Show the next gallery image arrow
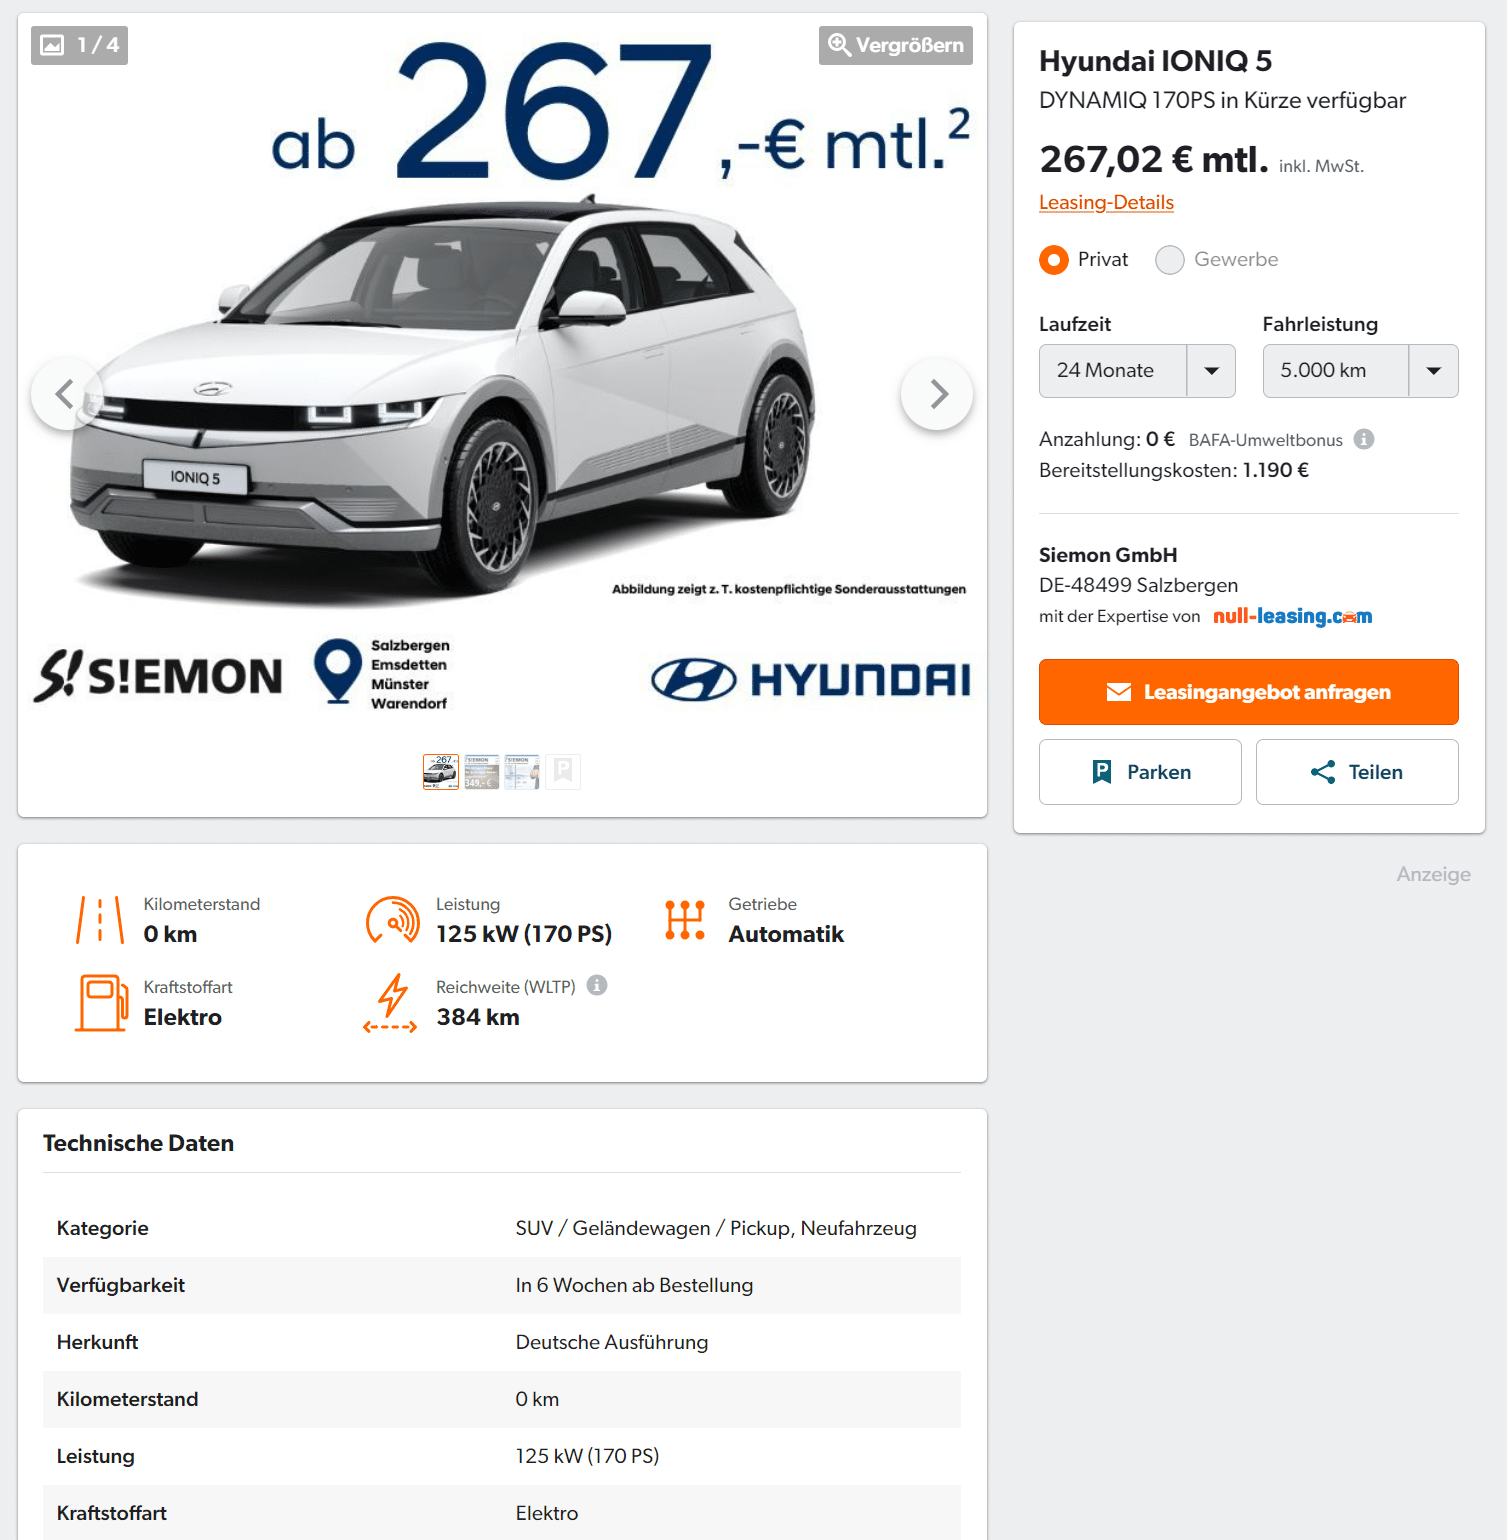This screenshot has height=1540, width=1507. (x=937, y=394)
